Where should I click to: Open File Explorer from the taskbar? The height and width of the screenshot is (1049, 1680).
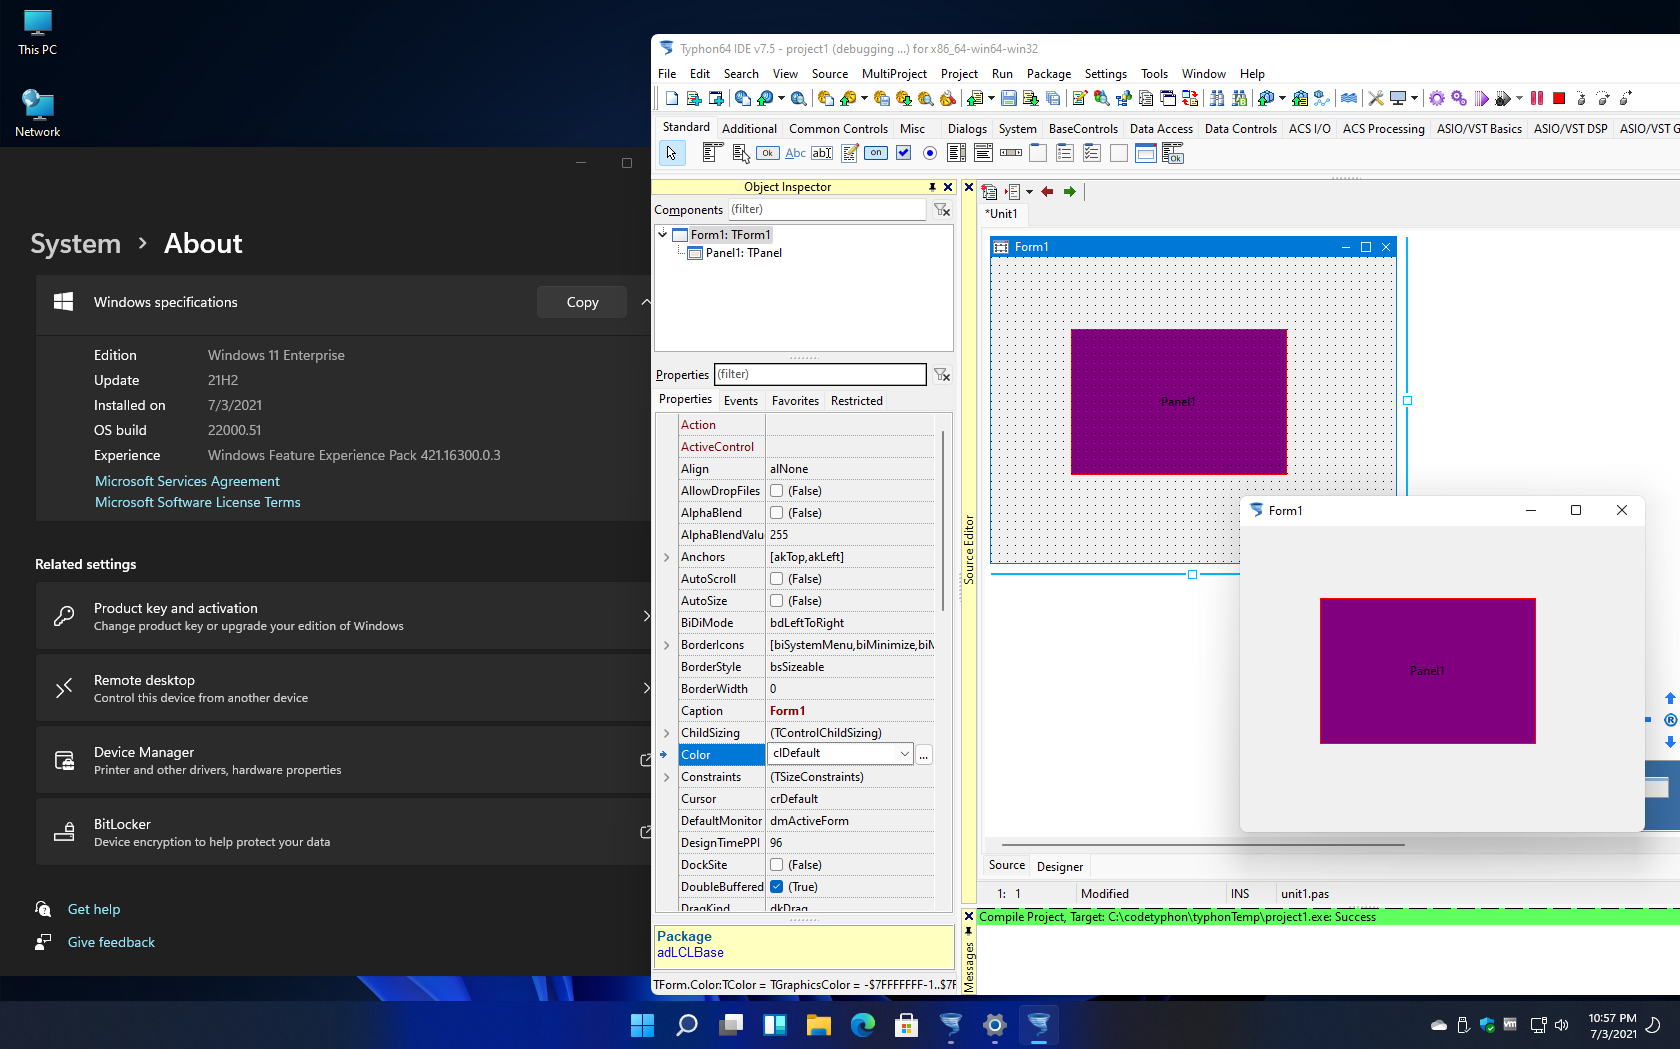click(x=819, y=1025)
